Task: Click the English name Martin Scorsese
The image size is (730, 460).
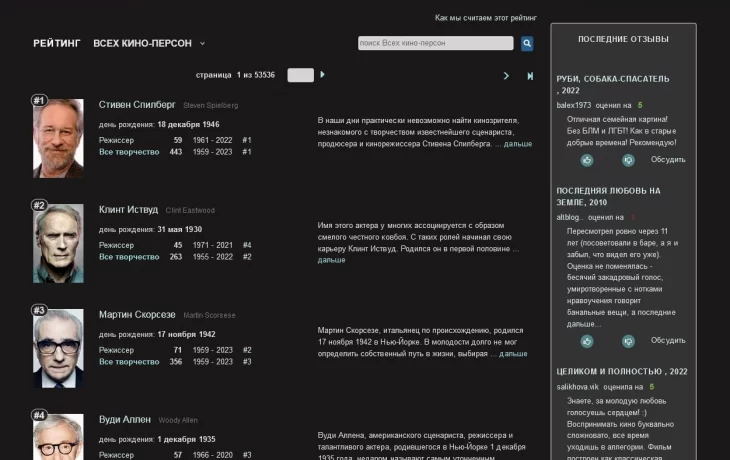Action: (x=209, y=316)
